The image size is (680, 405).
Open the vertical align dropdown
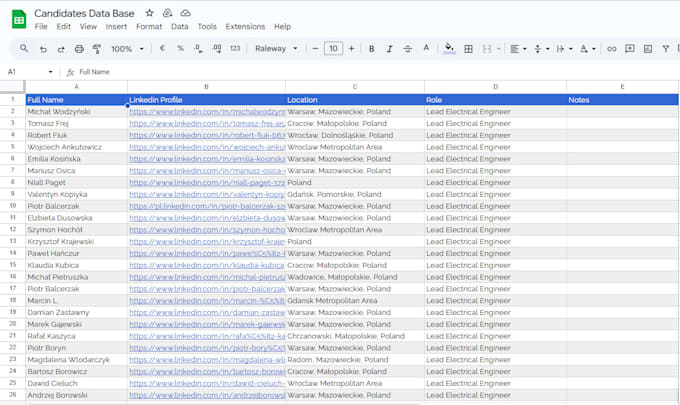coord(542,49)
